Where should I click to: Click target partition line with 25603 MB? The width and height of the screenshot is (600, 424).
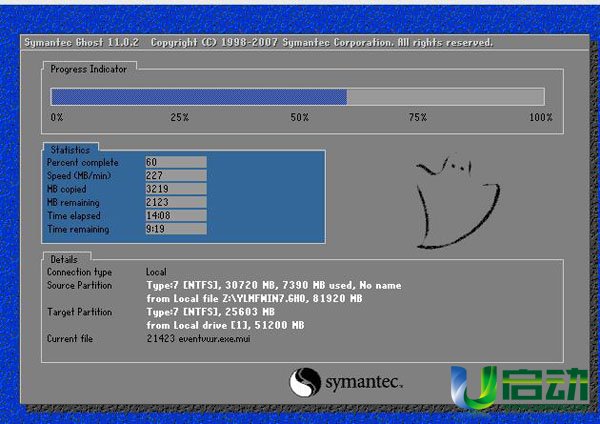(x=210, y=312)
